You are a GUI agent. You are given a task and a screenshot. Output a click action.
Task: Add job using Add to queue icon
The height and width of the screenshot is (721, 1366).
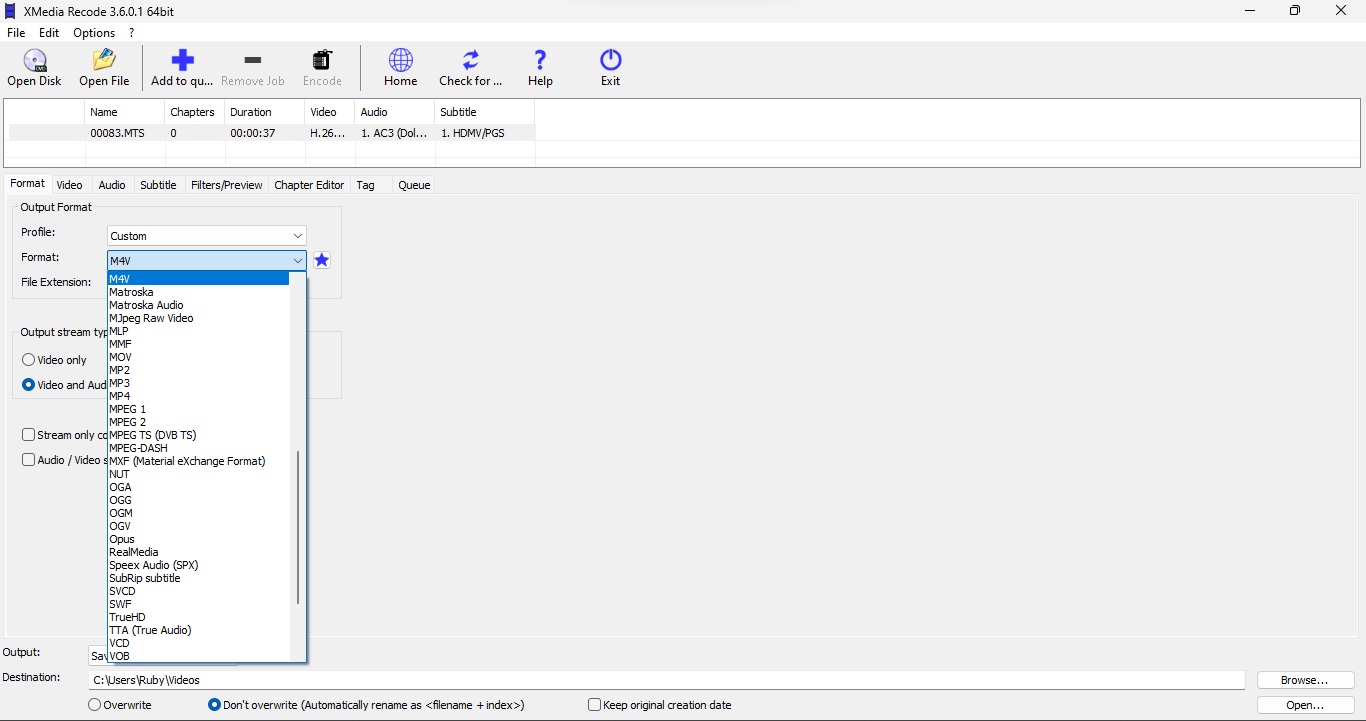[182, 60]
